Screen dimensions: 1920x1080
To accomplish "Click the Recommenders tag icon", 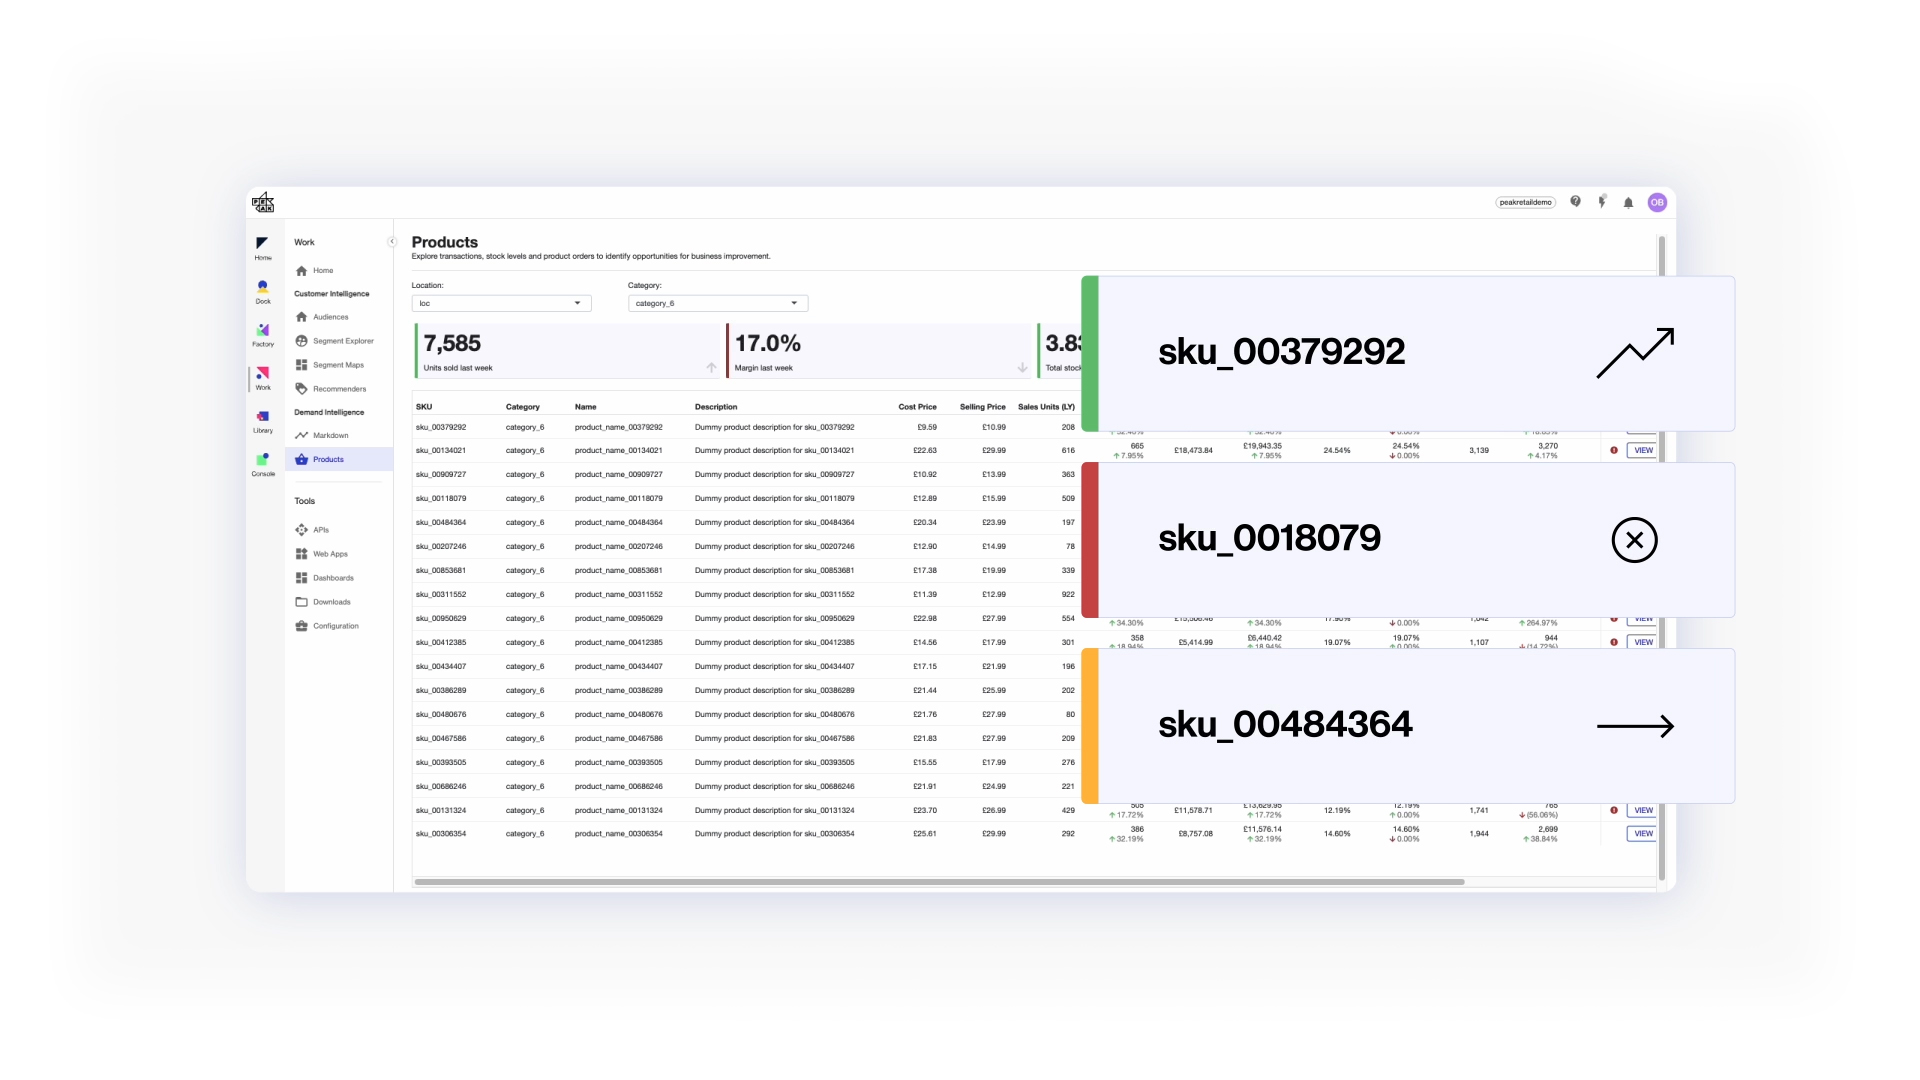I will pos(301,388).
